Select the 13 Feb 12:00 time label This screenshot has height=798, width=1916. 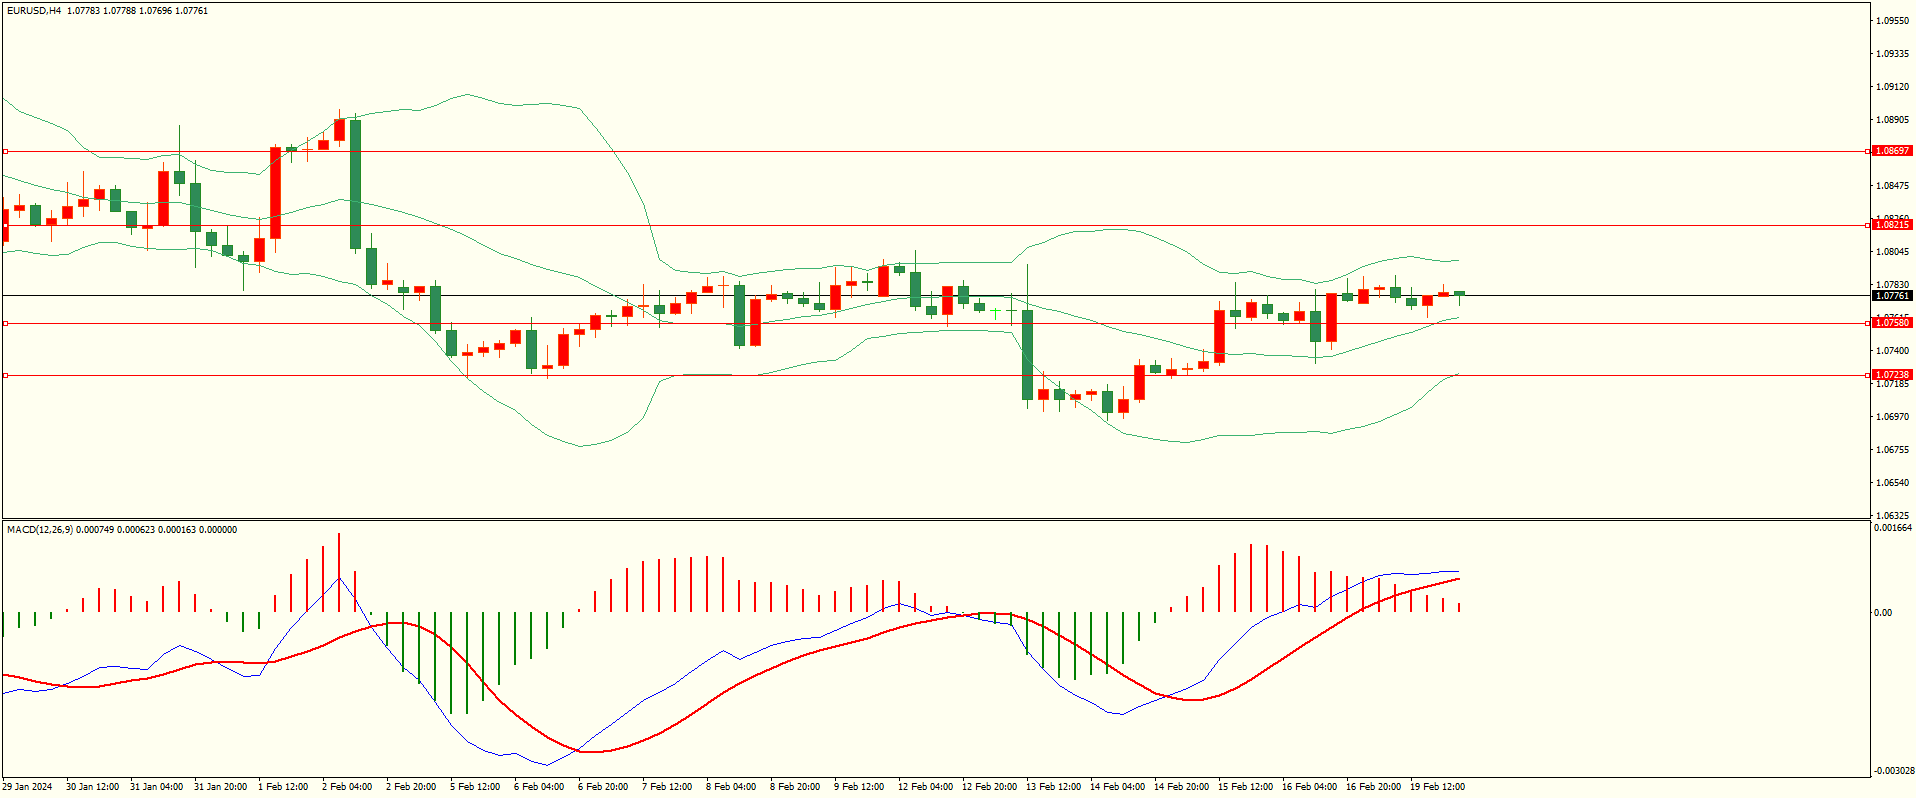pos(1052,787)
